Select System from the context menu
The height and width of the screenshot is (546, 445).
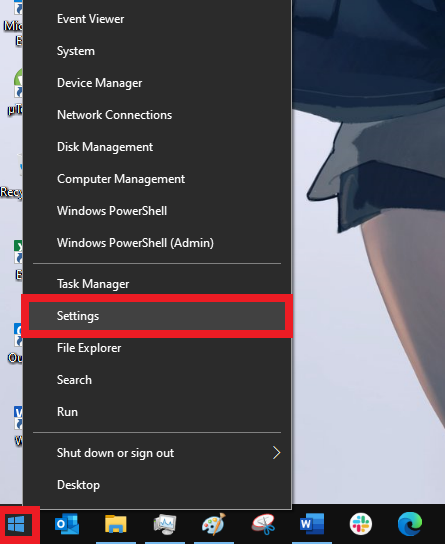[157, 51]
